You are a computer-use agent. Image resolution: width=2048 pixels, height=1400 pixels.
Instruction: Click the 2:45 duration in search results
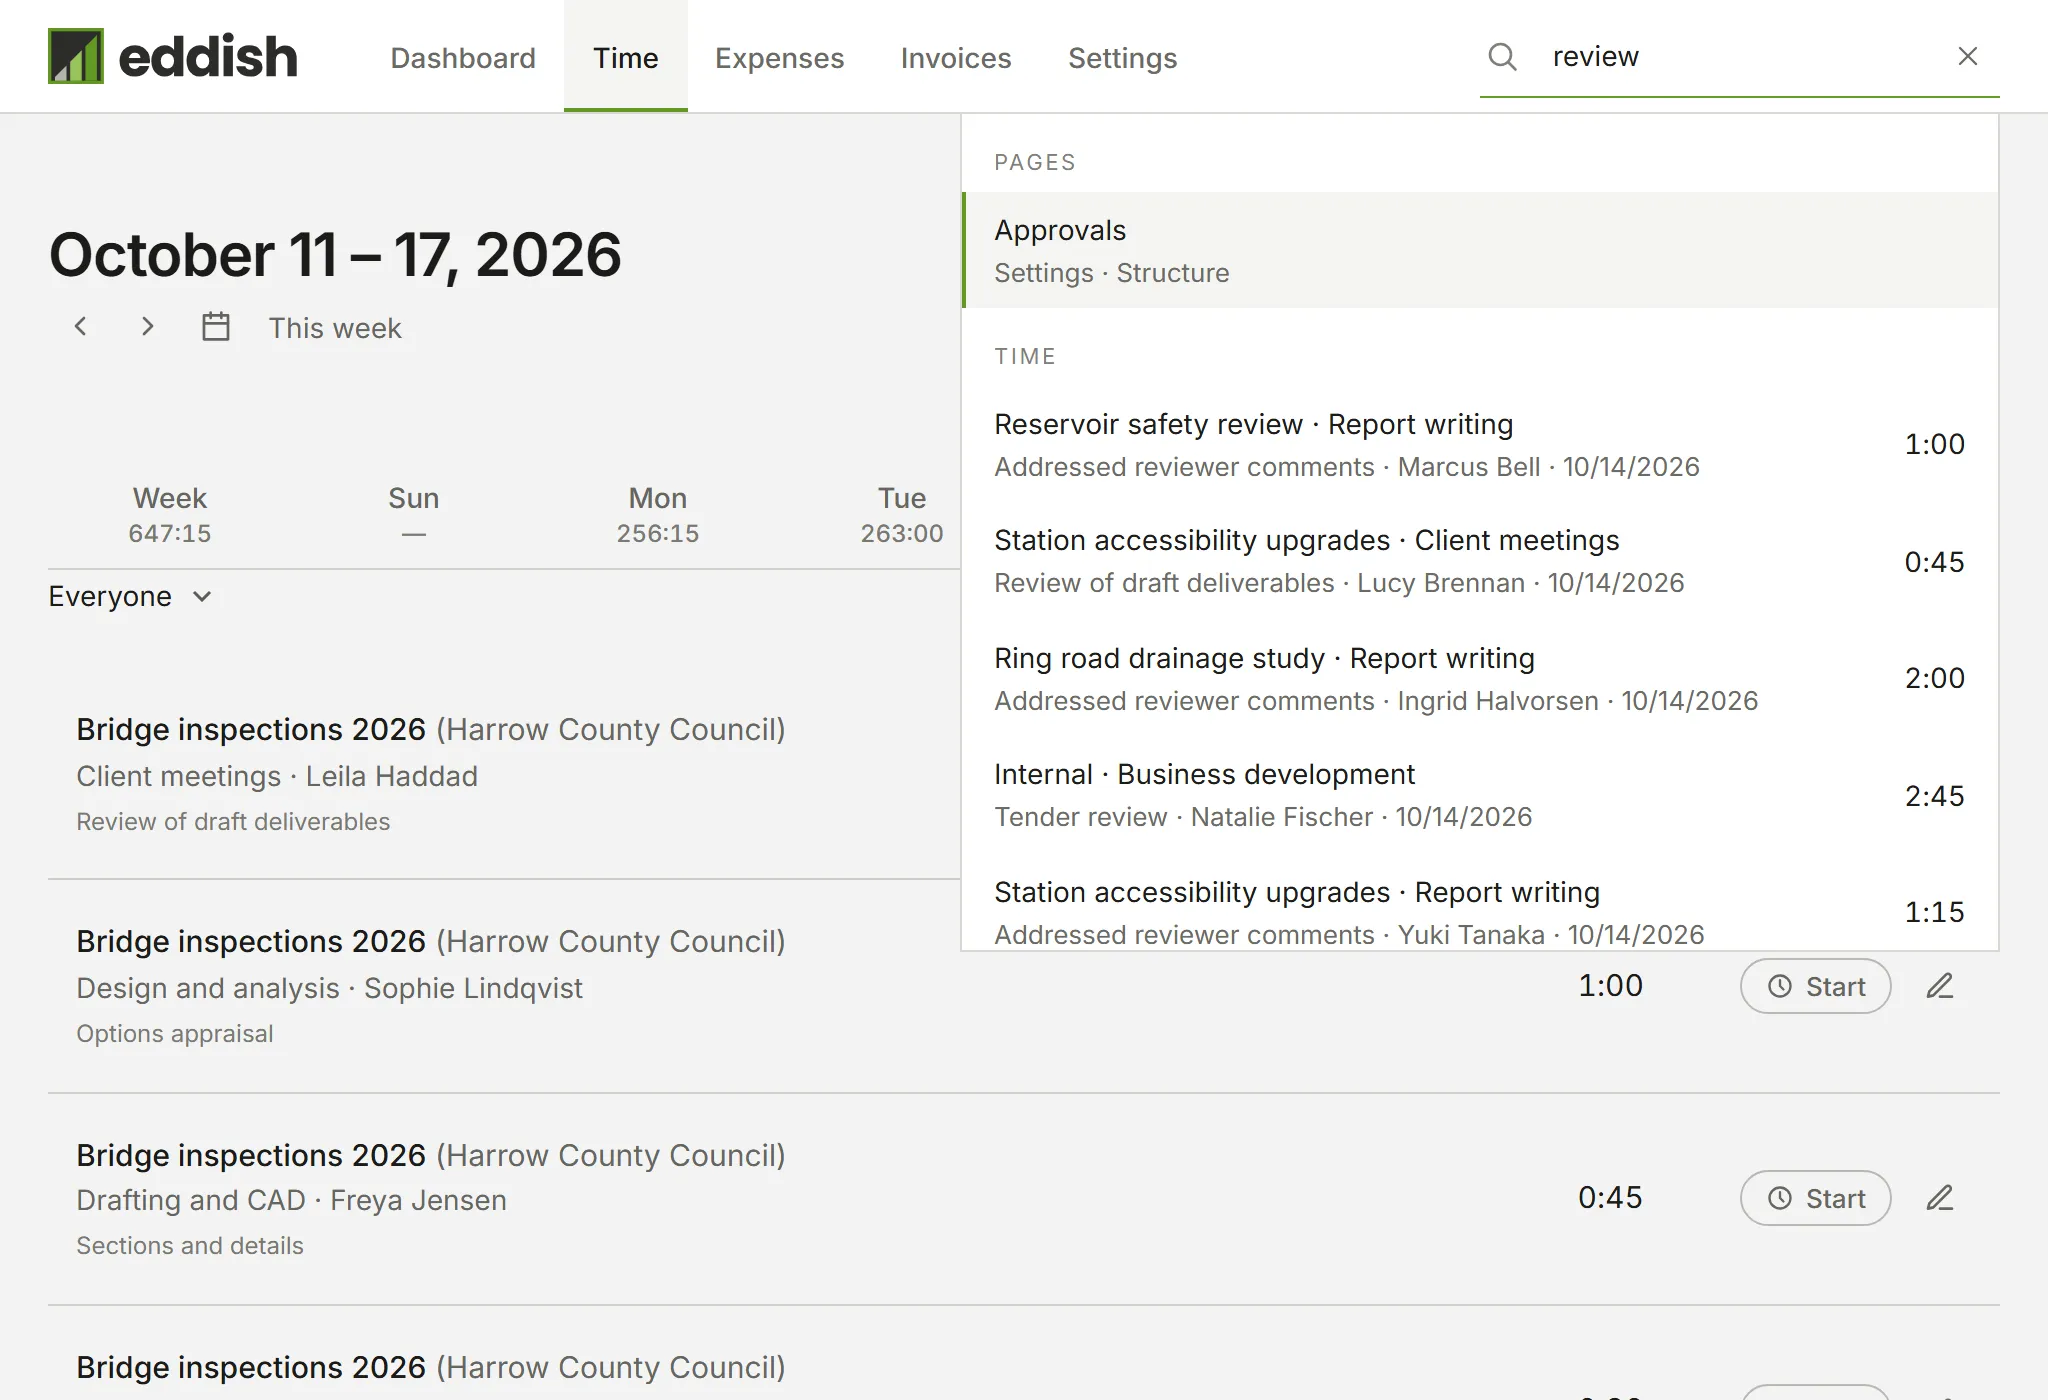pyautogui.click(x=1934, y=796)
